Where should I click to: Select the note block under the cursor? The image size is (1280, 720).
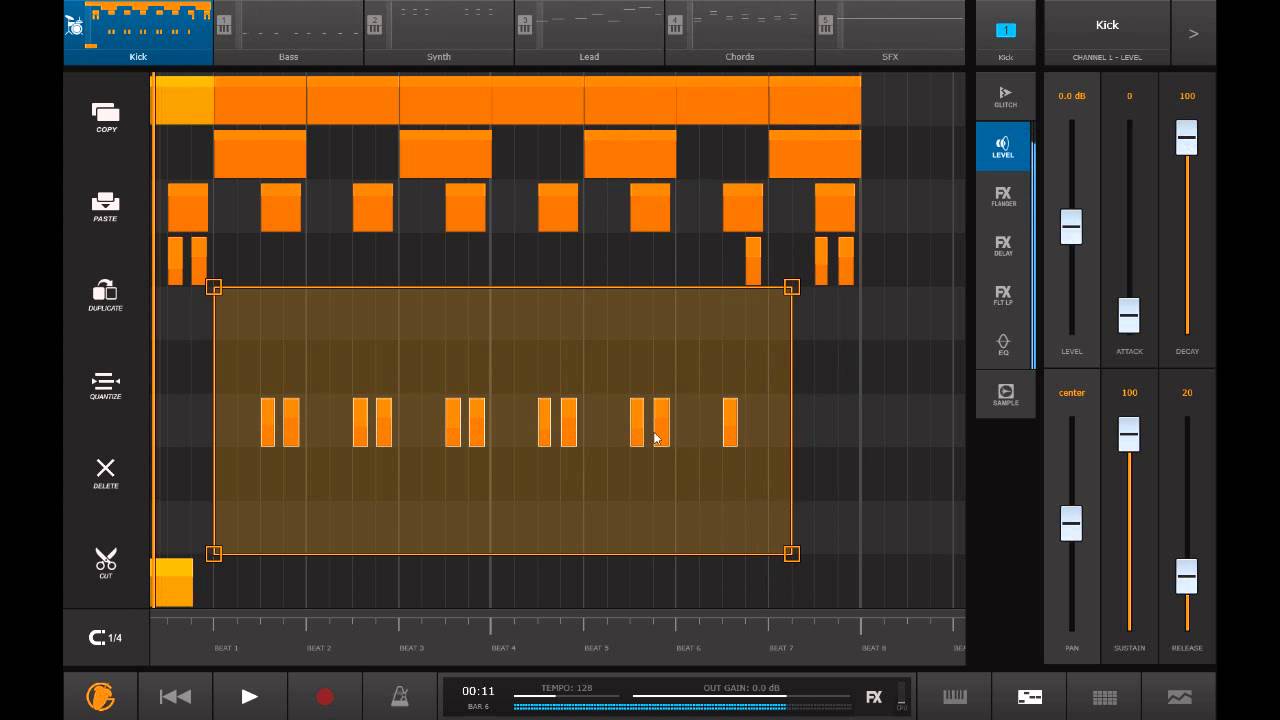click(x=661, y=422)
